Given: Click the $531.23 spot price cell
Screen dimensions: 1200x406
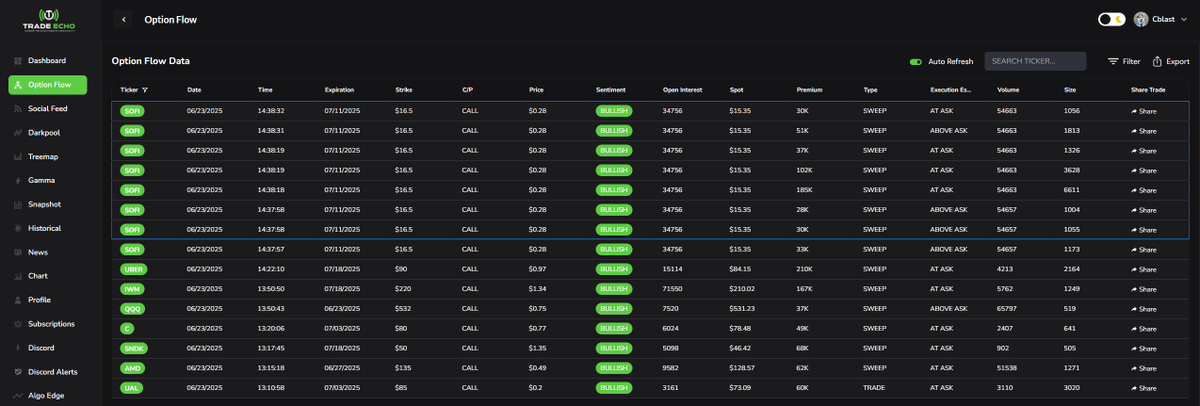Looking at the screenshot, I should [x=742, y=309].
